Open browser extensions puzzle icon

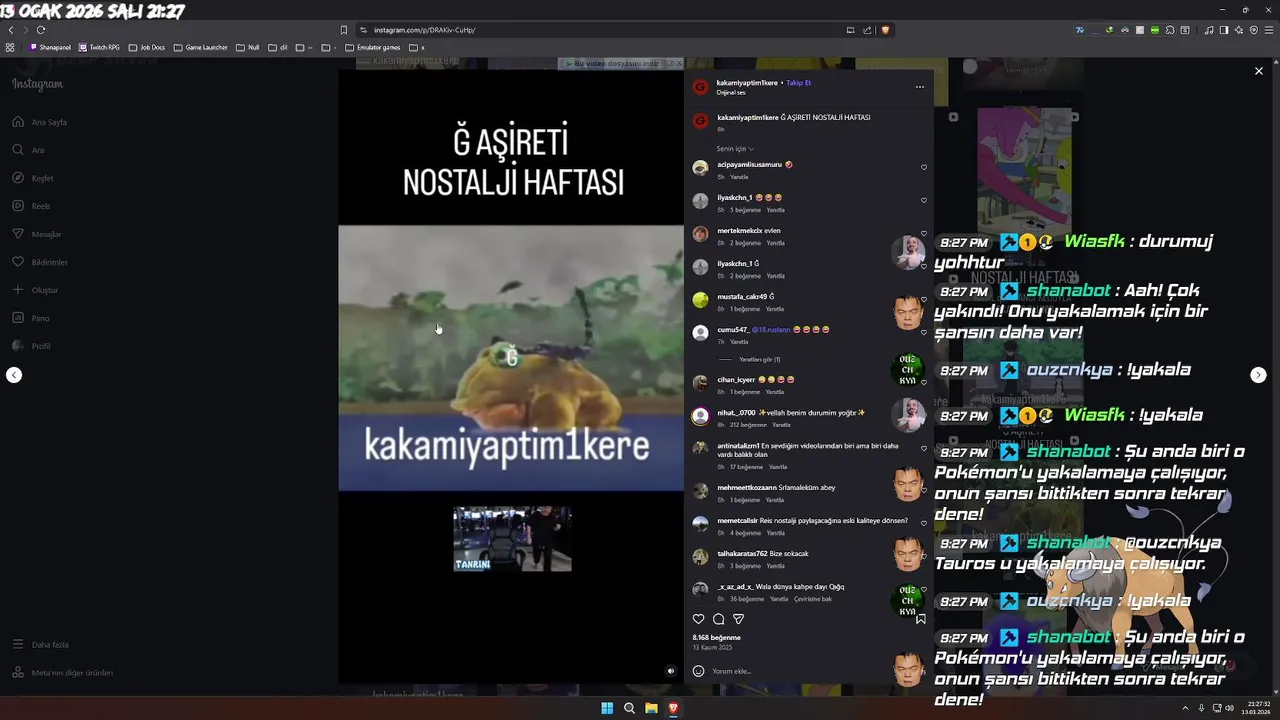(x=1170, y=30)
